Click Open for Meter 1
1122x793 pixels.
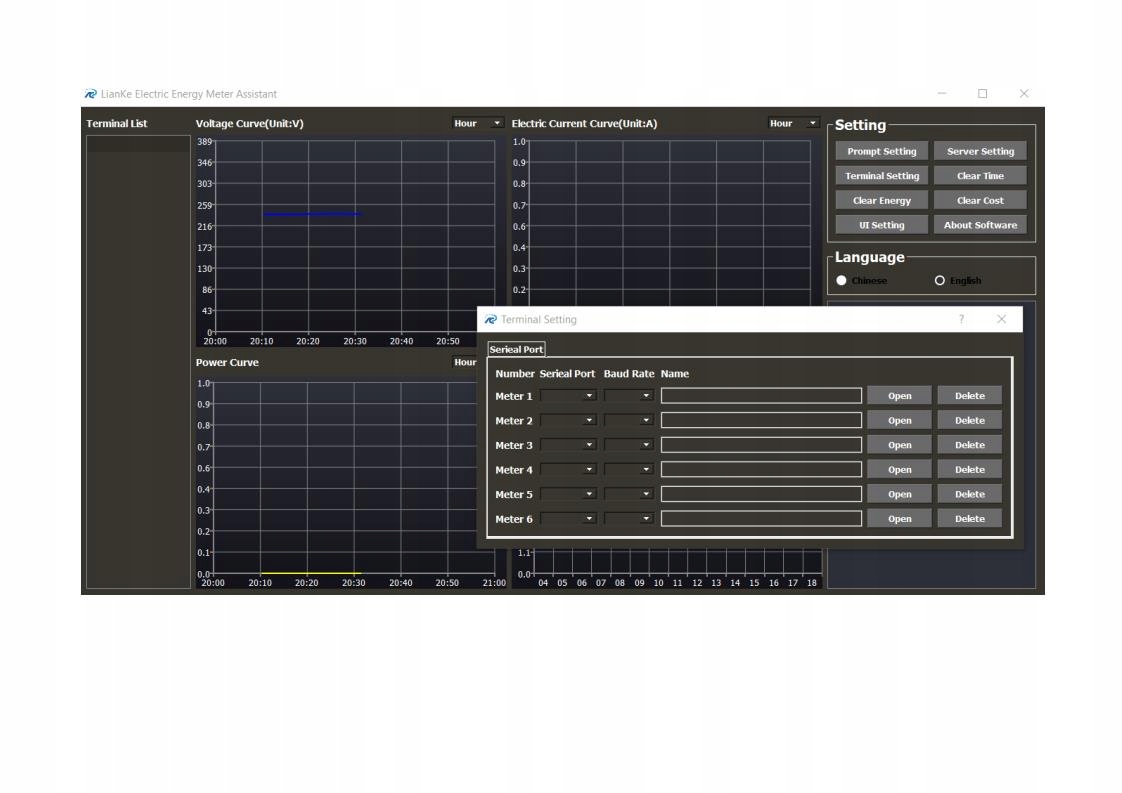click(899, 396)
